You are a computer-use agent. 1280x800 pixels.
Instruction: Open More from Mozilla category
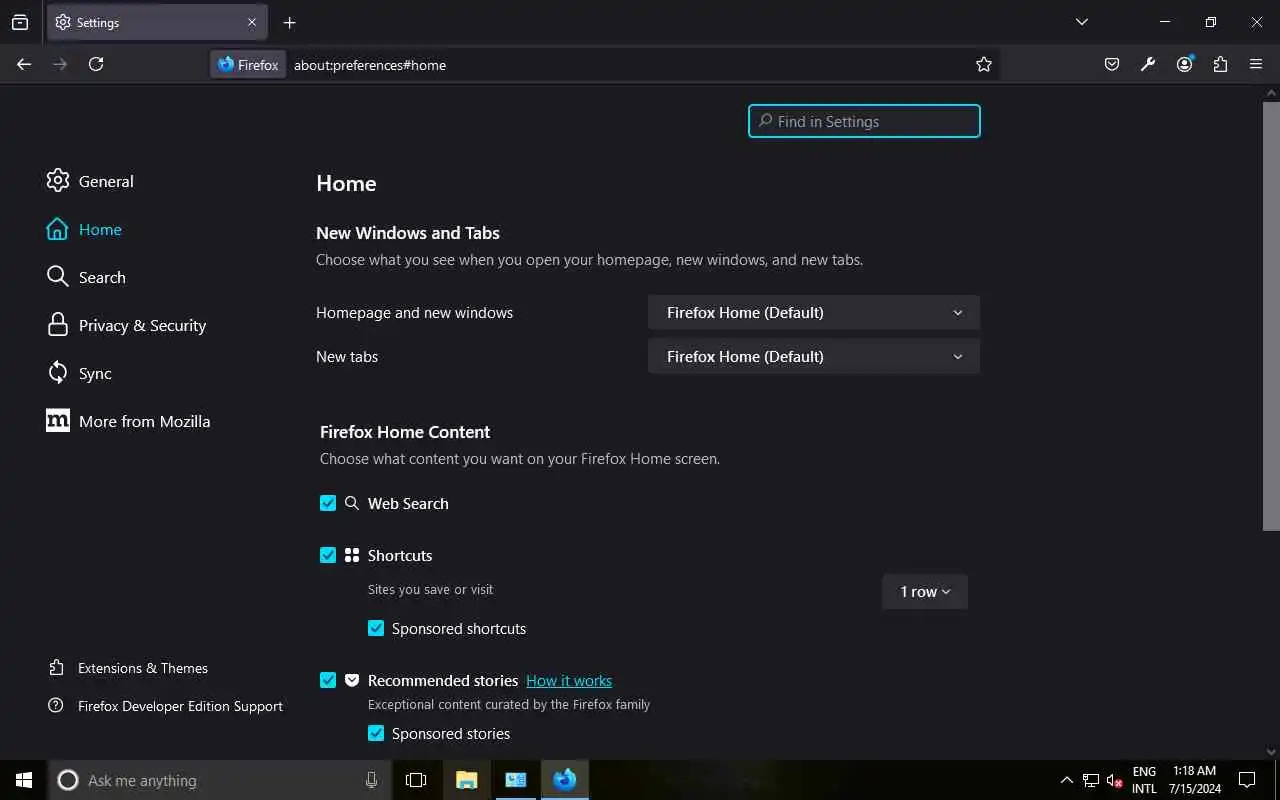point(128,421)
